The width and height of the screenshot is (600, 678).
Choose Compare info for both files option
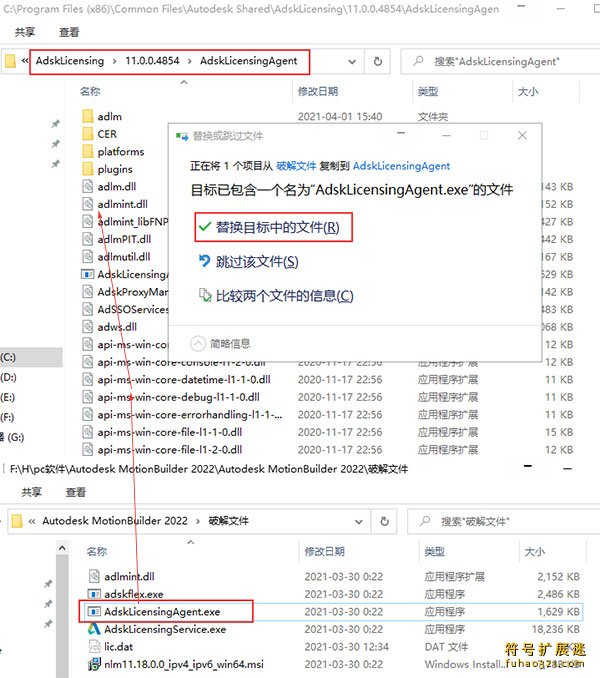[276, 296]
